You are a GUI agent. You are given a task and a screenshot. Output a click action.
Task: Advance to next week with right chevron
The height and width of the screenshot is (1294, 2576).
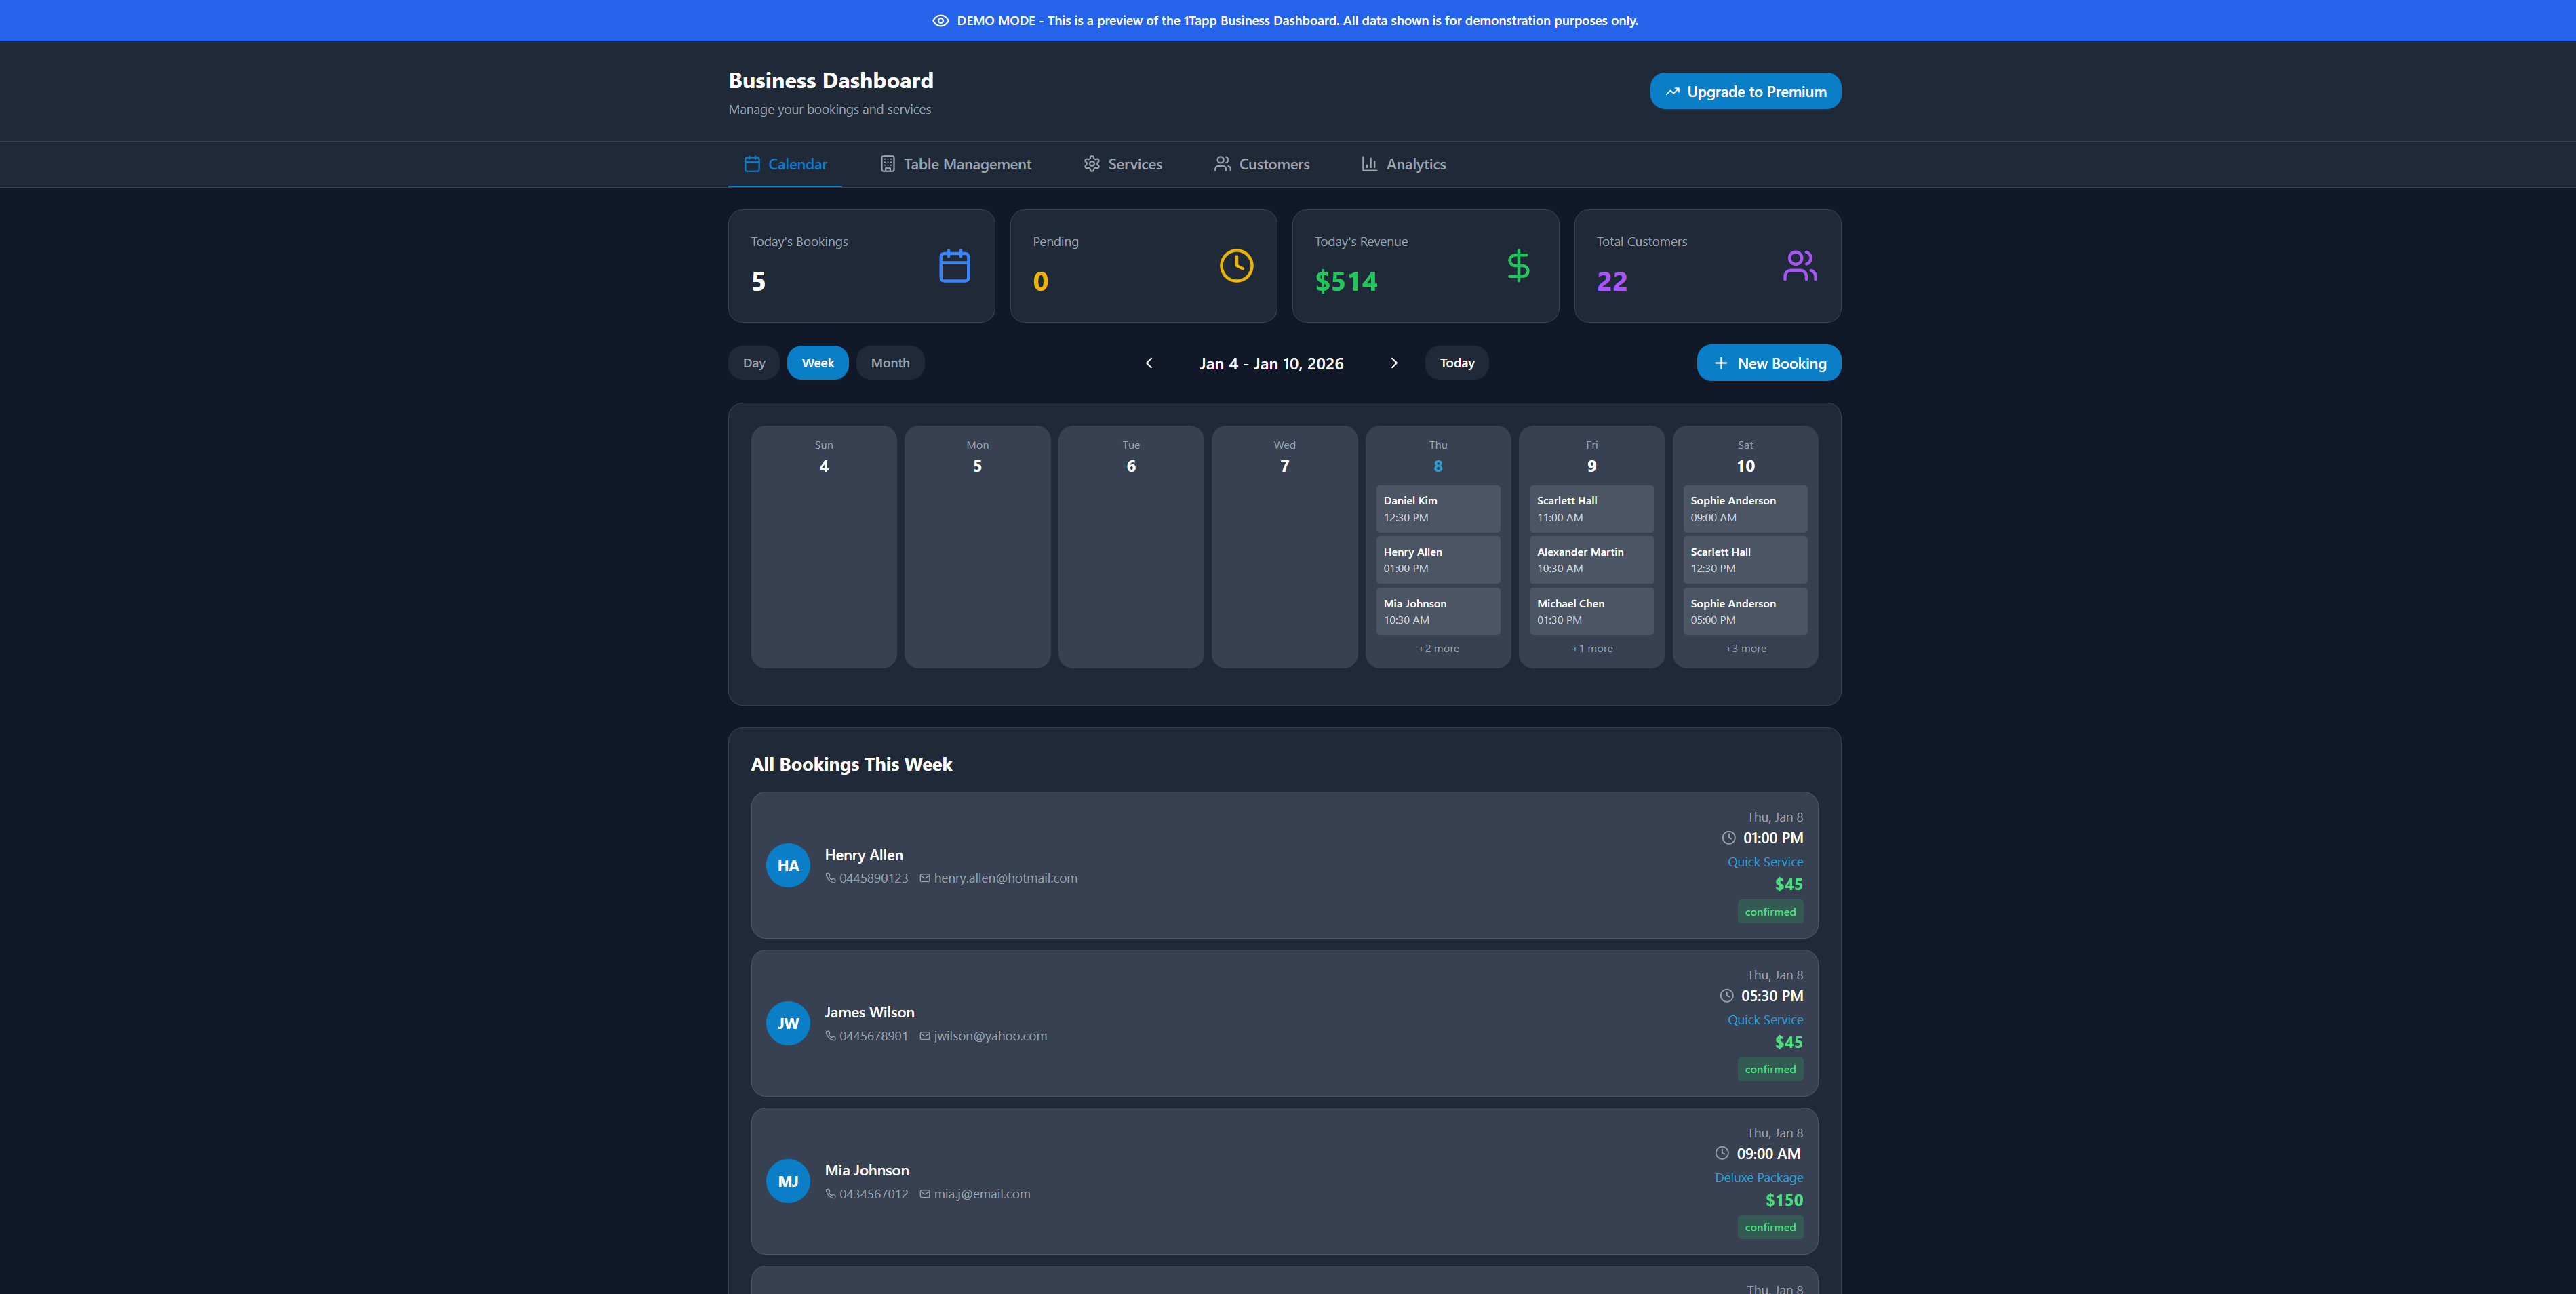1394,363
